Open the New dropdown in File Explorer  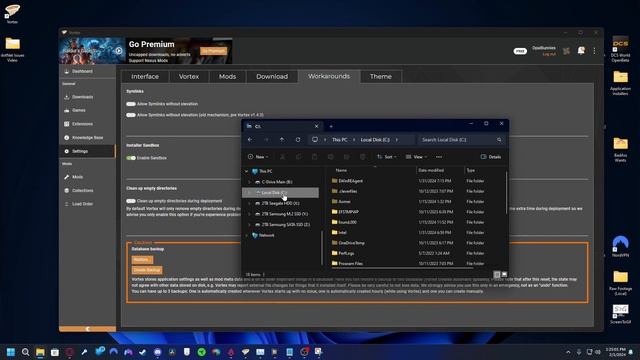tap(258, 157)
